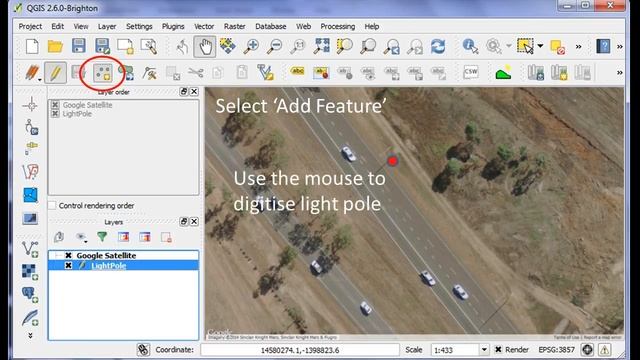Open the Vector menu
The image size is (640, 360).
click(204, 27)
